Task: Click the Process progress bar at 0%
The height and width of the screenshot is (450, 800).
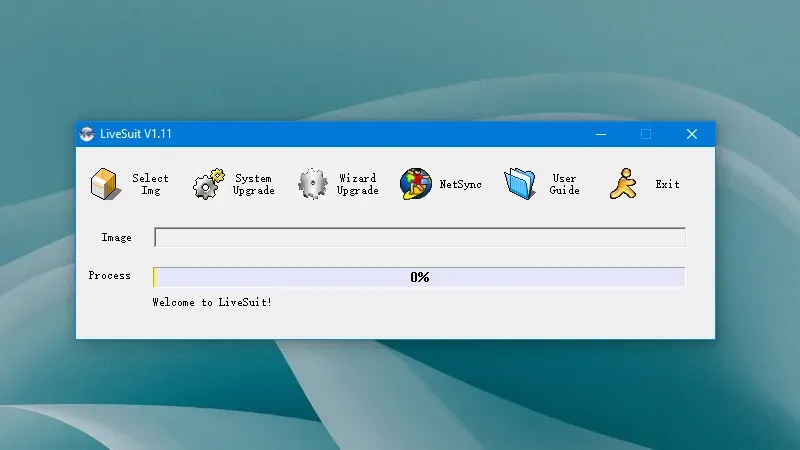Action: (419, 277)
